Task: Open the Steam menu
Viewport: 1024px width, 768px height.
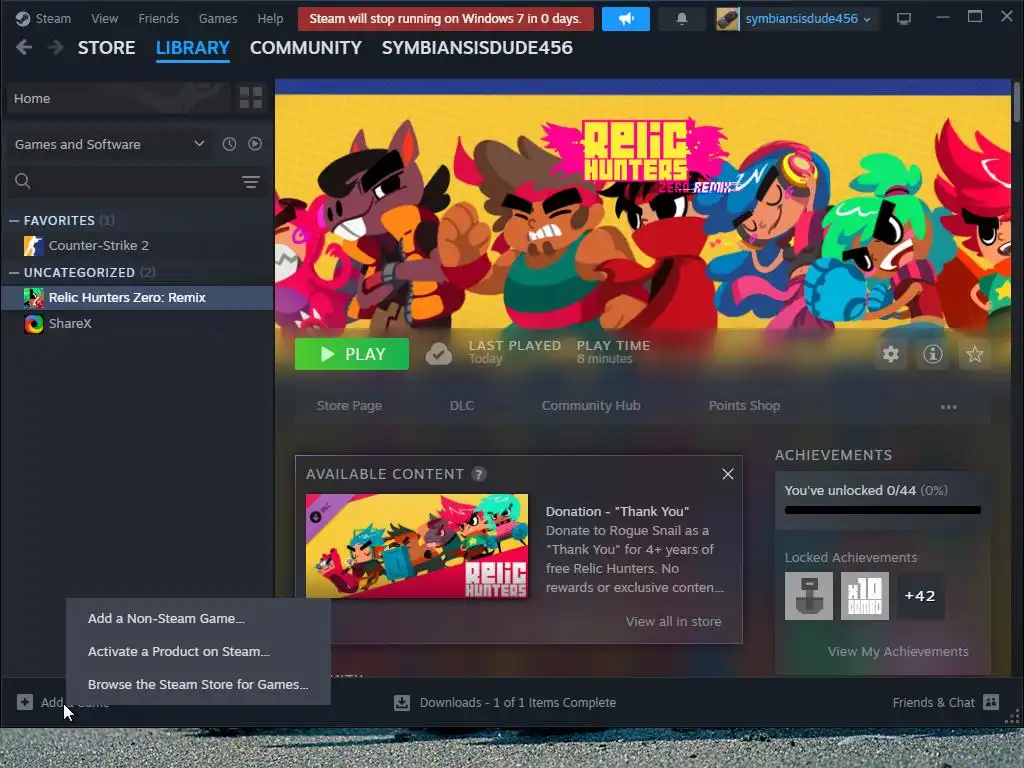Action: (53, 18)
